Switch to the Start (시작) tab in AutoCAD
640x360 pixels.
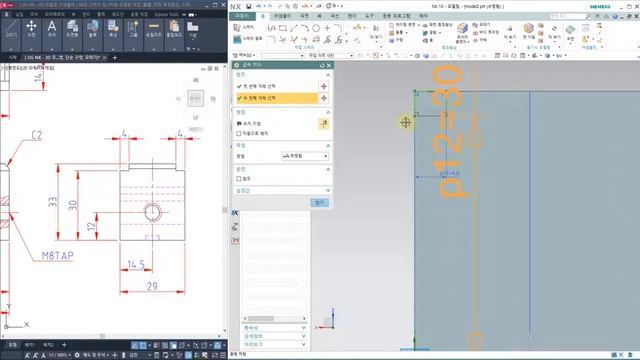tap(13, 58)
